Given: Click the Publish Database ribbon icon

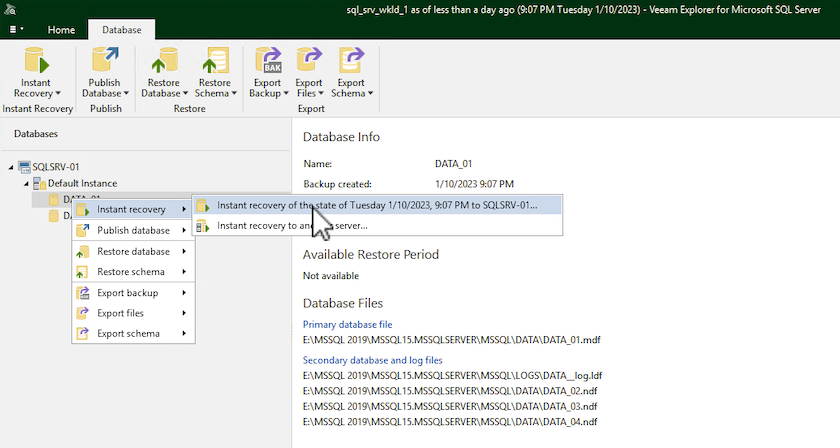Looking at the screenshot, I should pyautogui.click(x=105, y=61).
